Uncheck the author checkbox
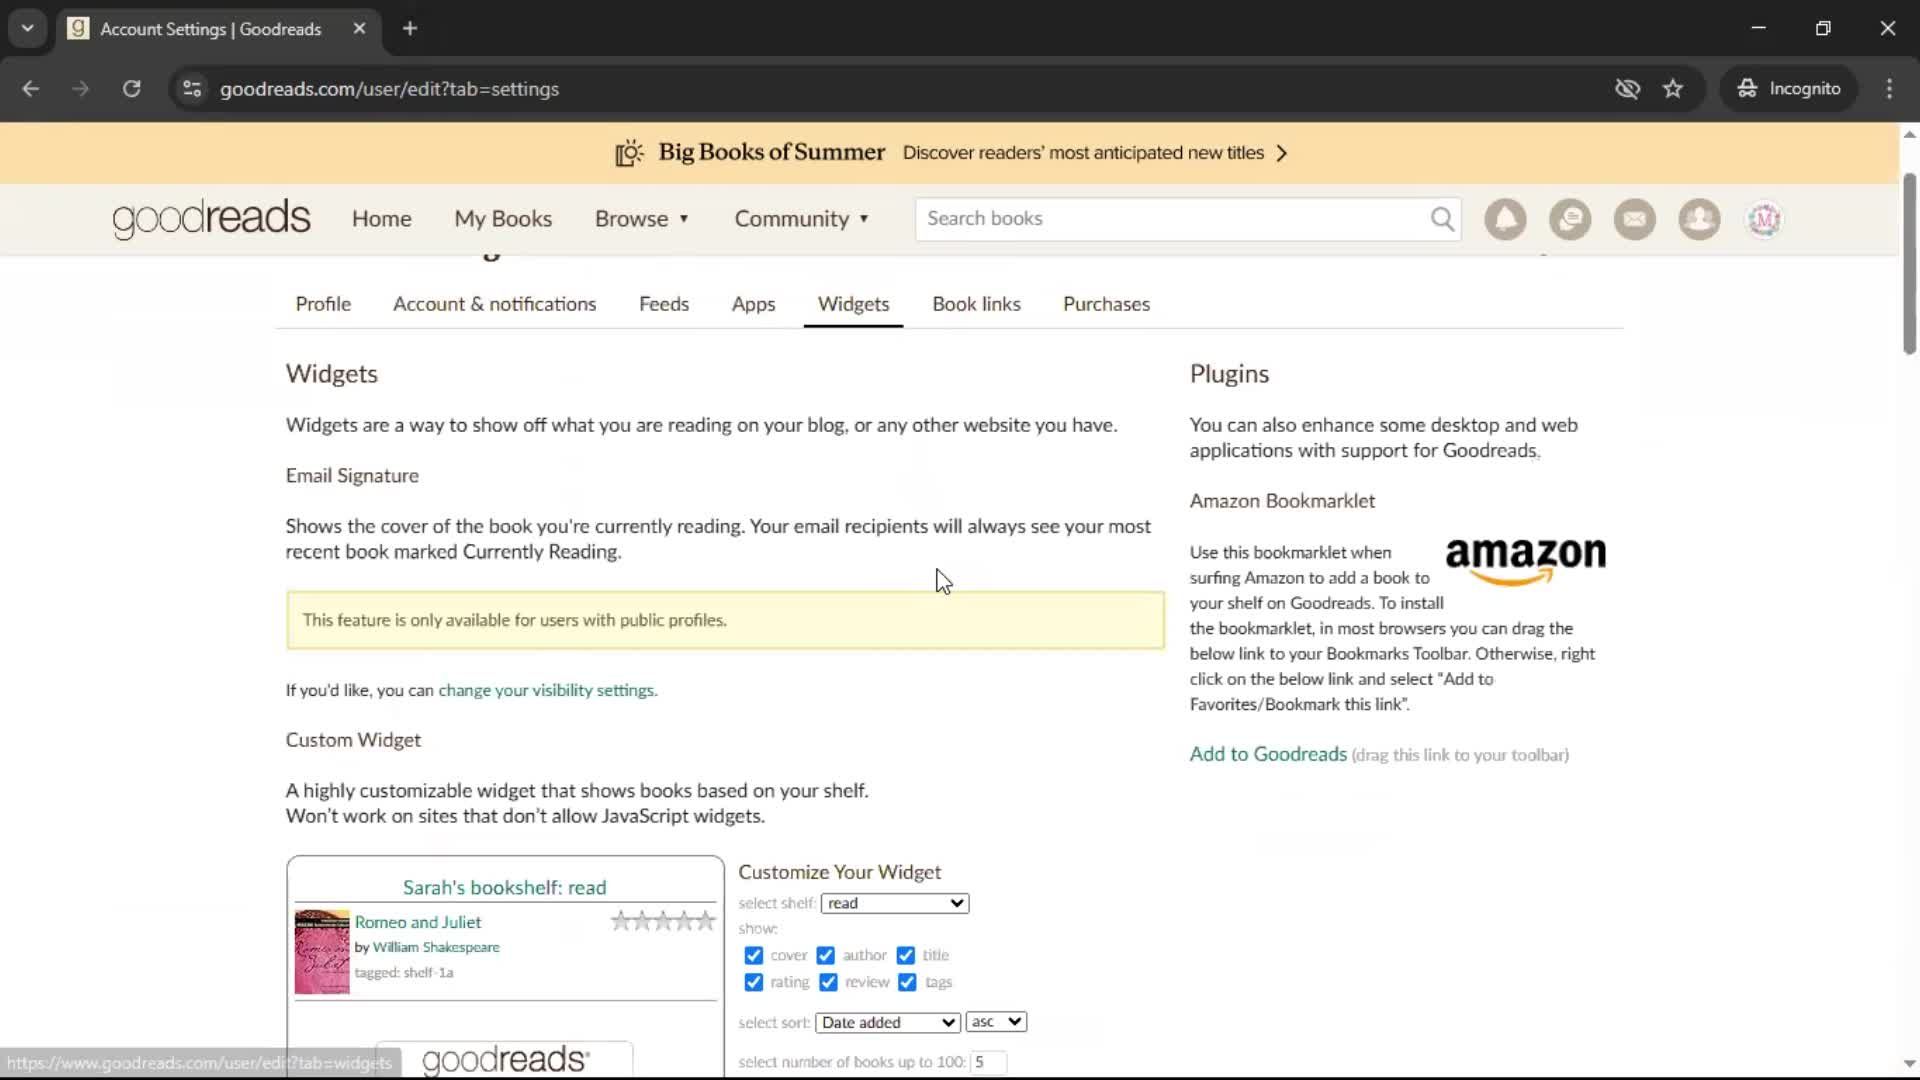1920x1080 pixels. [826, 956]
